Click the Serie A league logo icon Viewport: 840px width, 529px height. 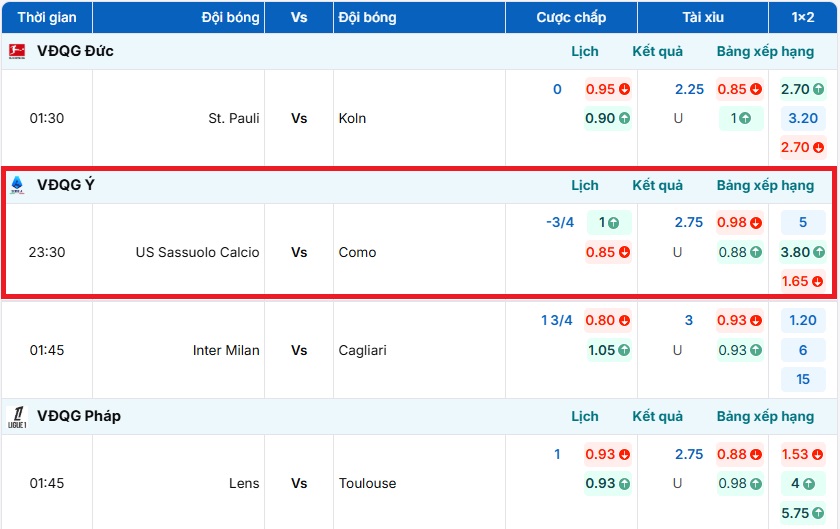17,185
